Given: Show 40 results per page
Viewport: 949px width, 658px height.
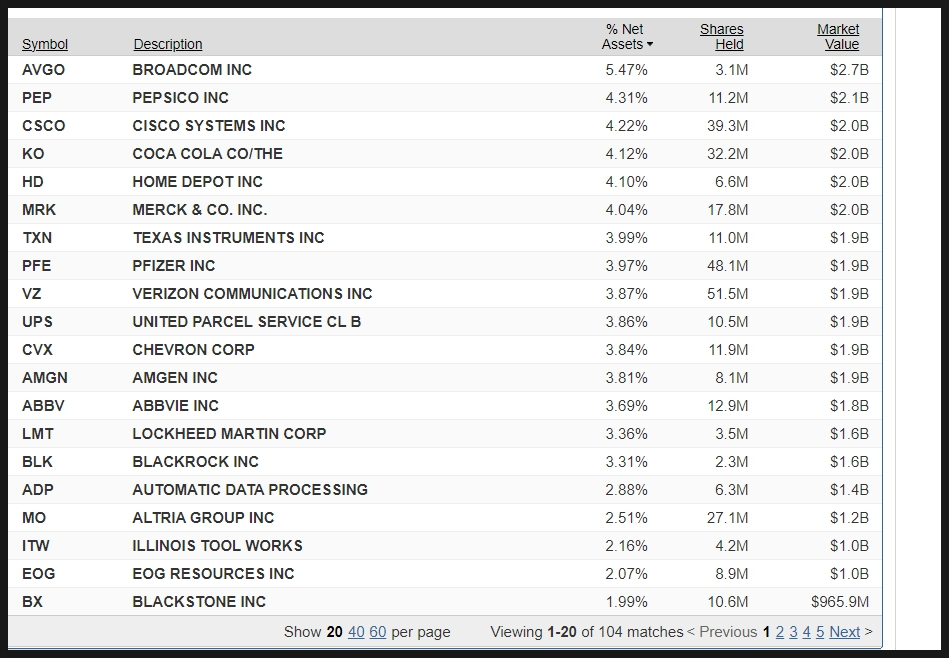Looking at the screenshot, I should pos(356,632).
